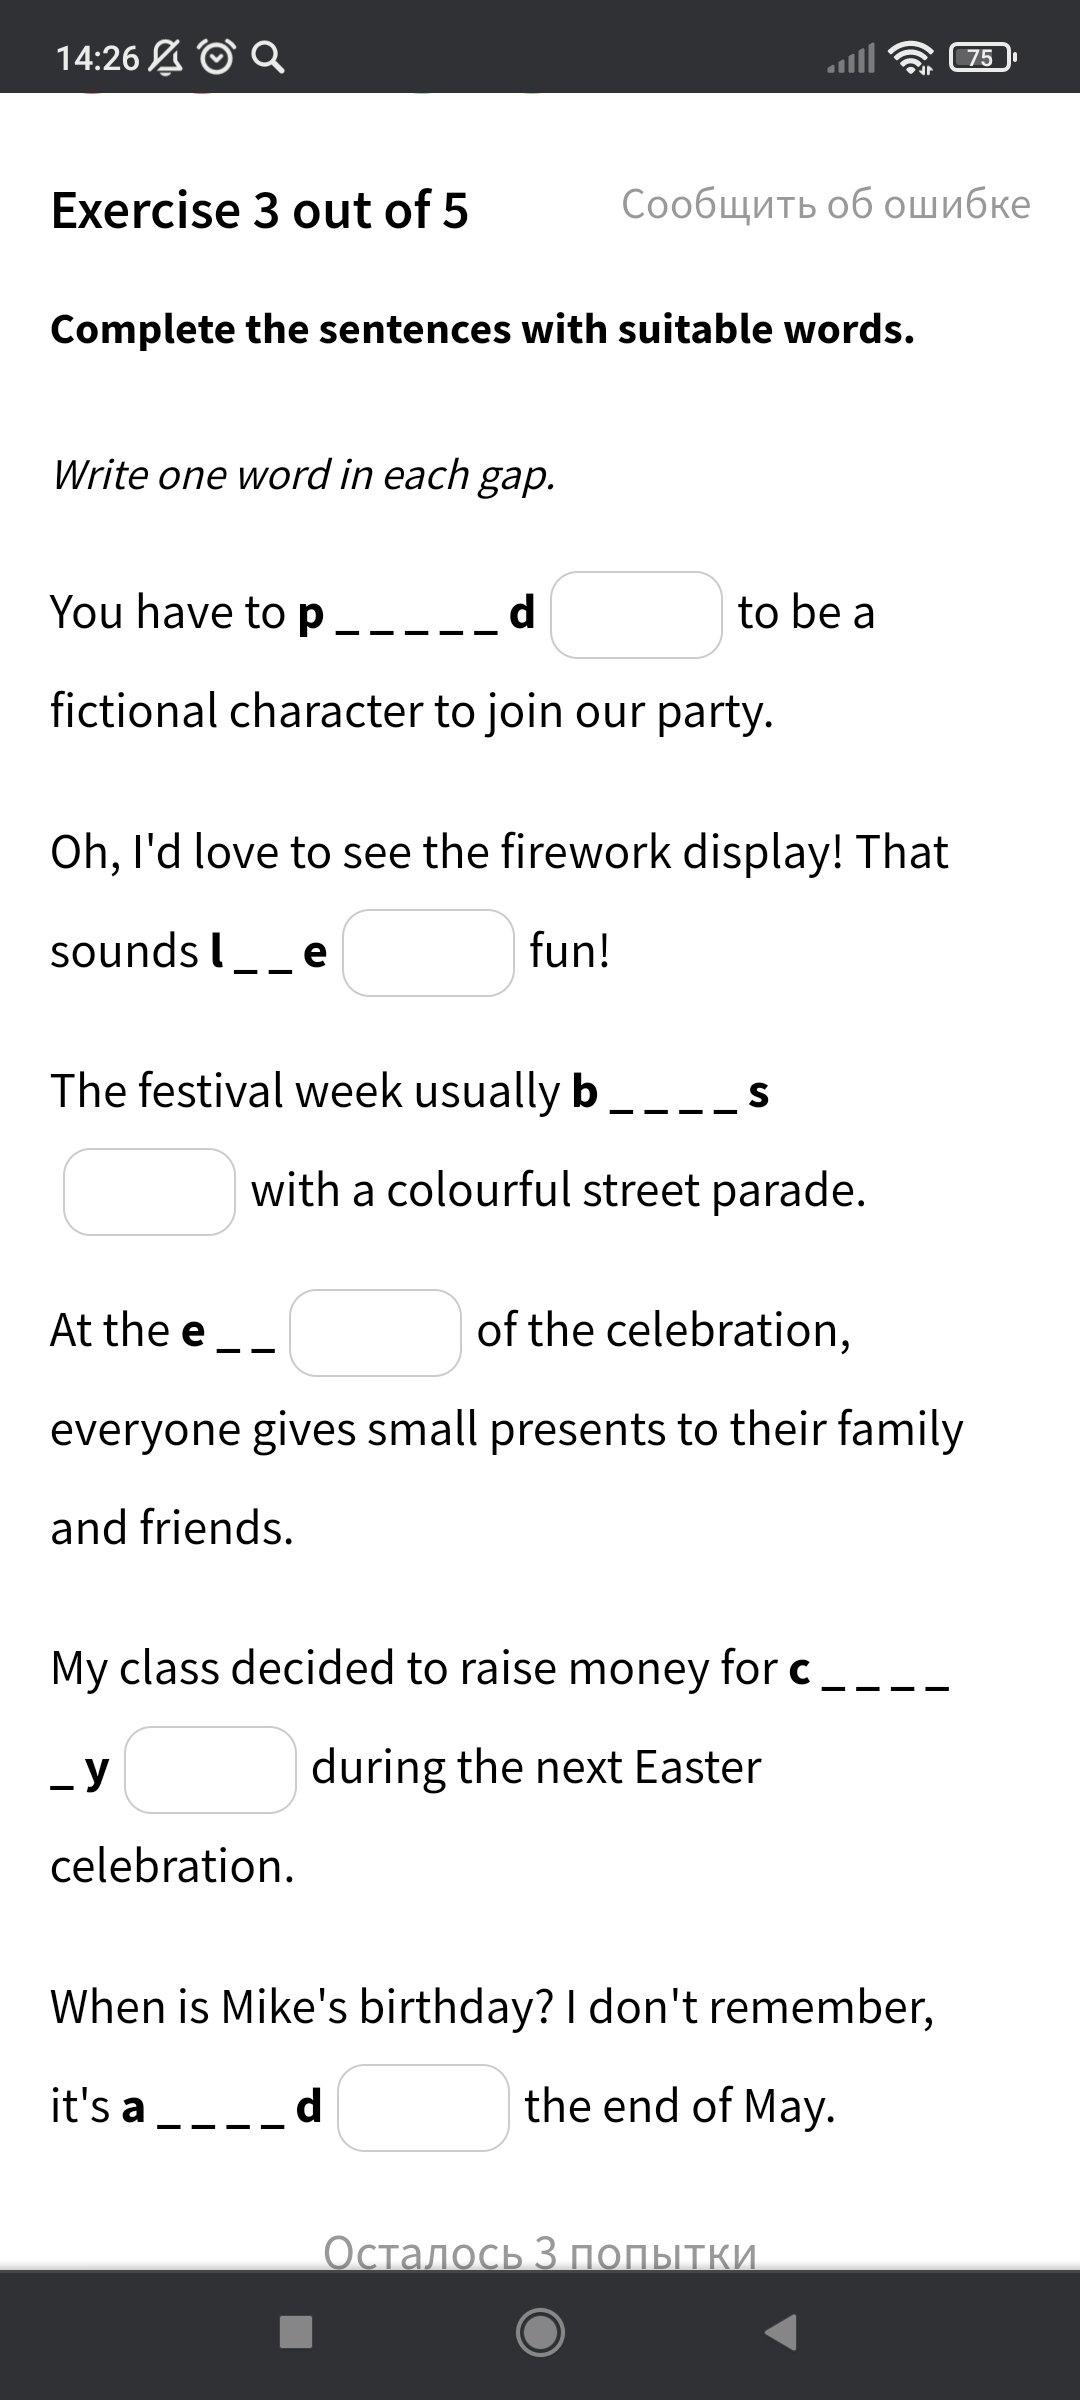Open the 'Сообщить об ошибке' report link
Image resolution: width=1080 pixels, height=2400 pixels.
pyautogui.click(x=826, y=204)
